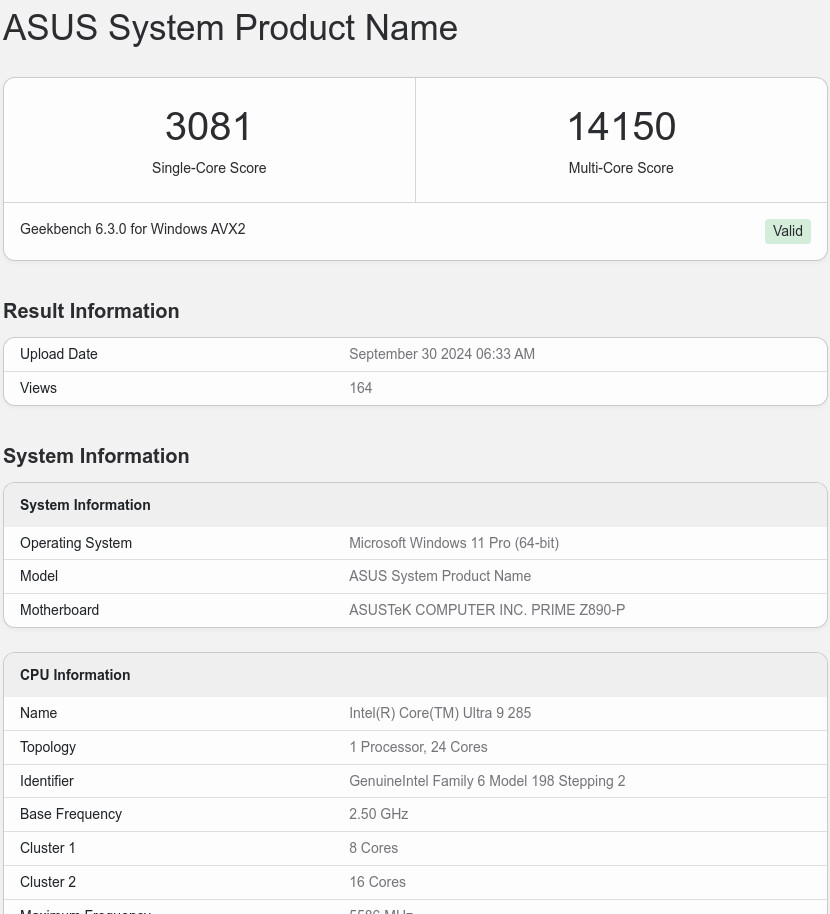Click the Single-Core Score label
The image size is (830, 914).
click(x=209, y=168)
